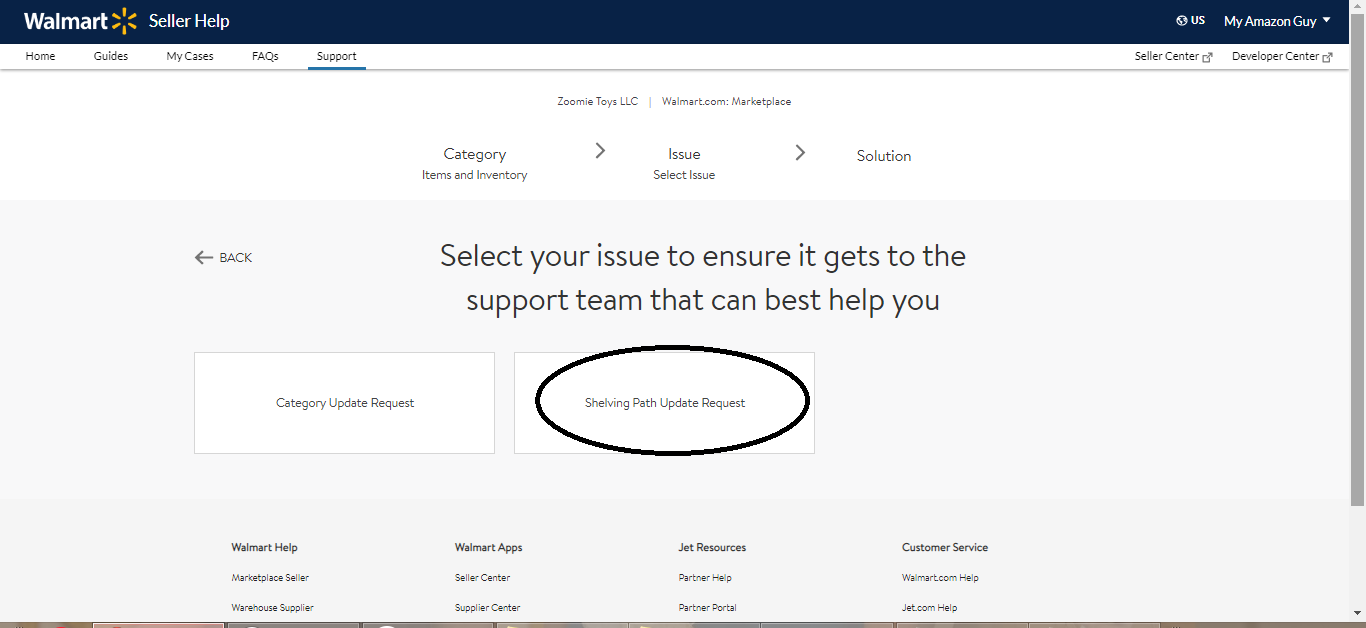Go to the Home tab

coord(41,56)
